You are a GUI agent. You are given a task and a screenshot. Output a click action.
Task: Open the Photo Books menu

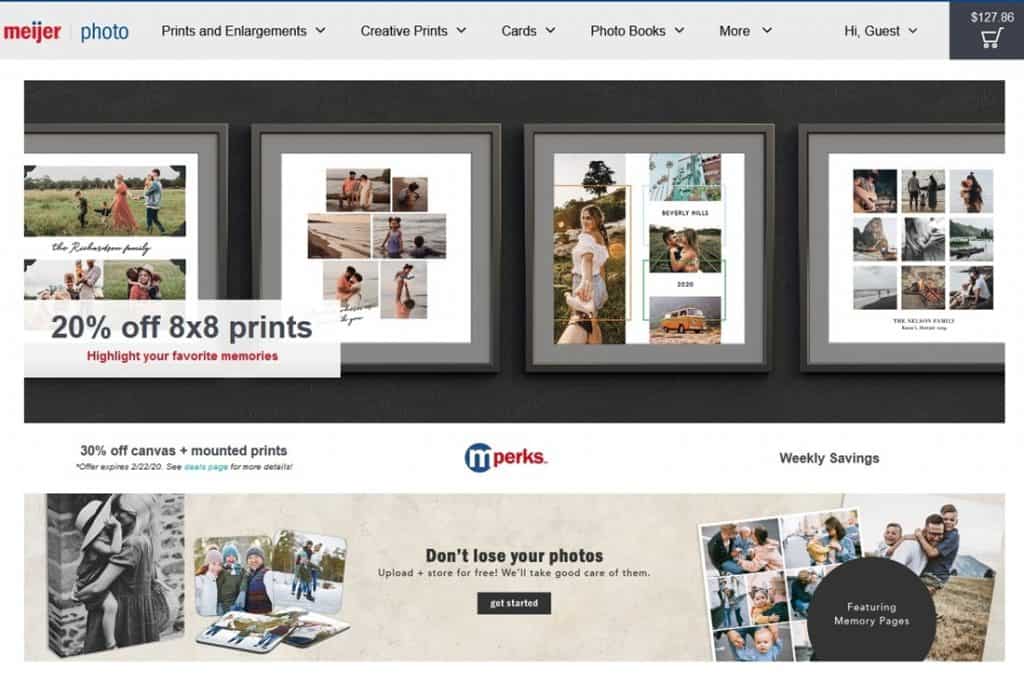(628, 31)
